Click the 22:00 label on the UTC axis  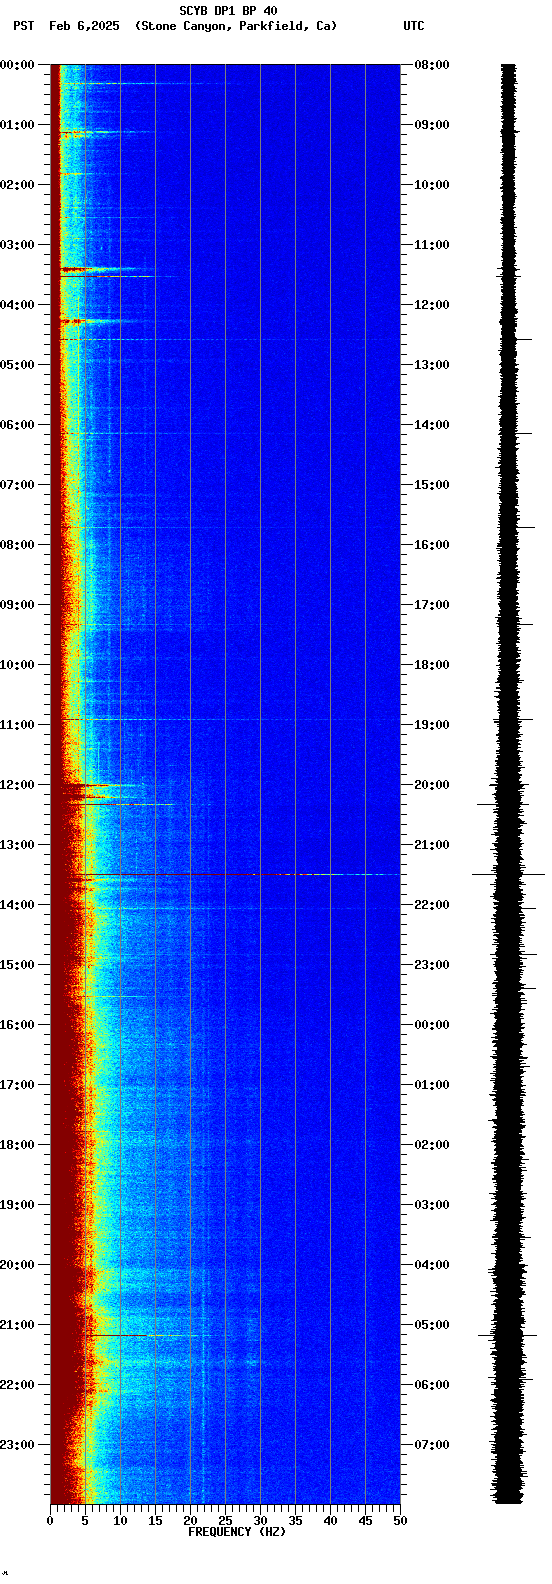click(432, 905)
